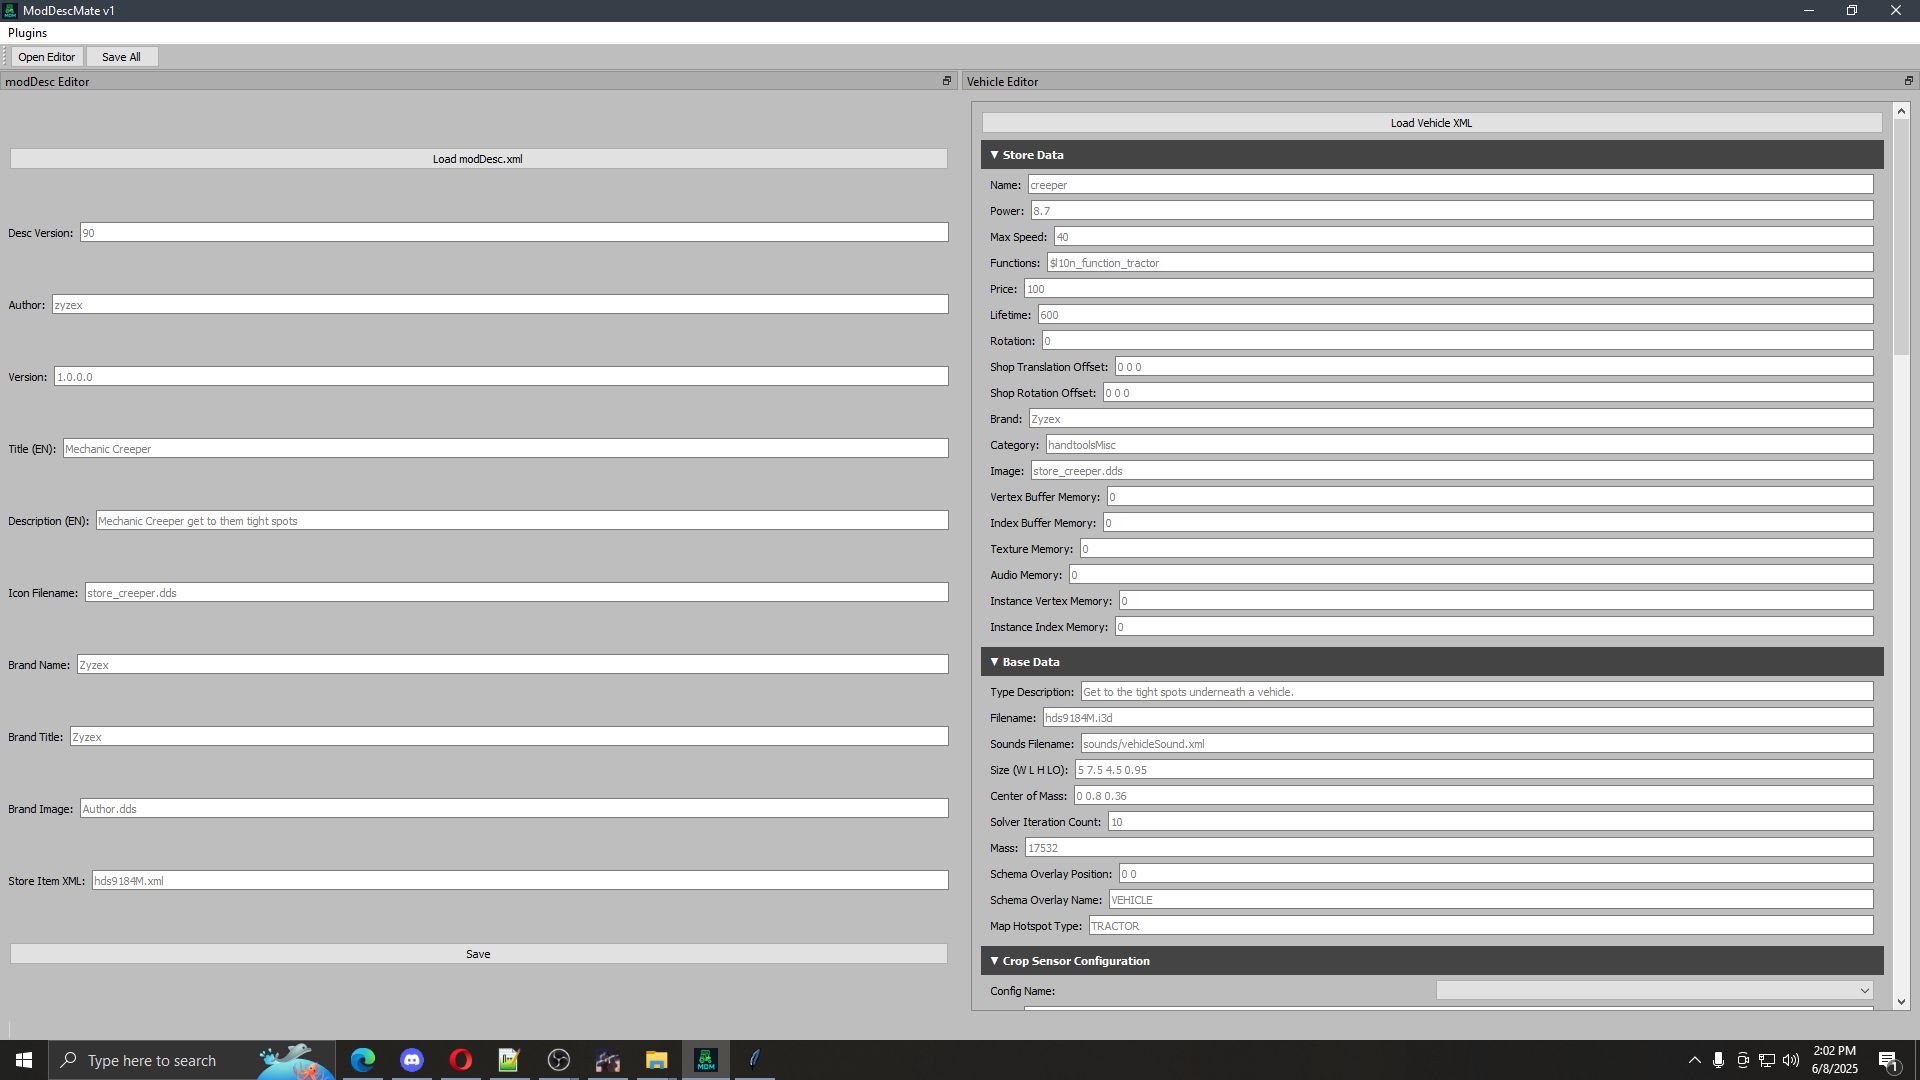The height and width of the screenshot is (1080, 1920).
Task: Open Discord from the taskbar
Action: click(412, 1060)
